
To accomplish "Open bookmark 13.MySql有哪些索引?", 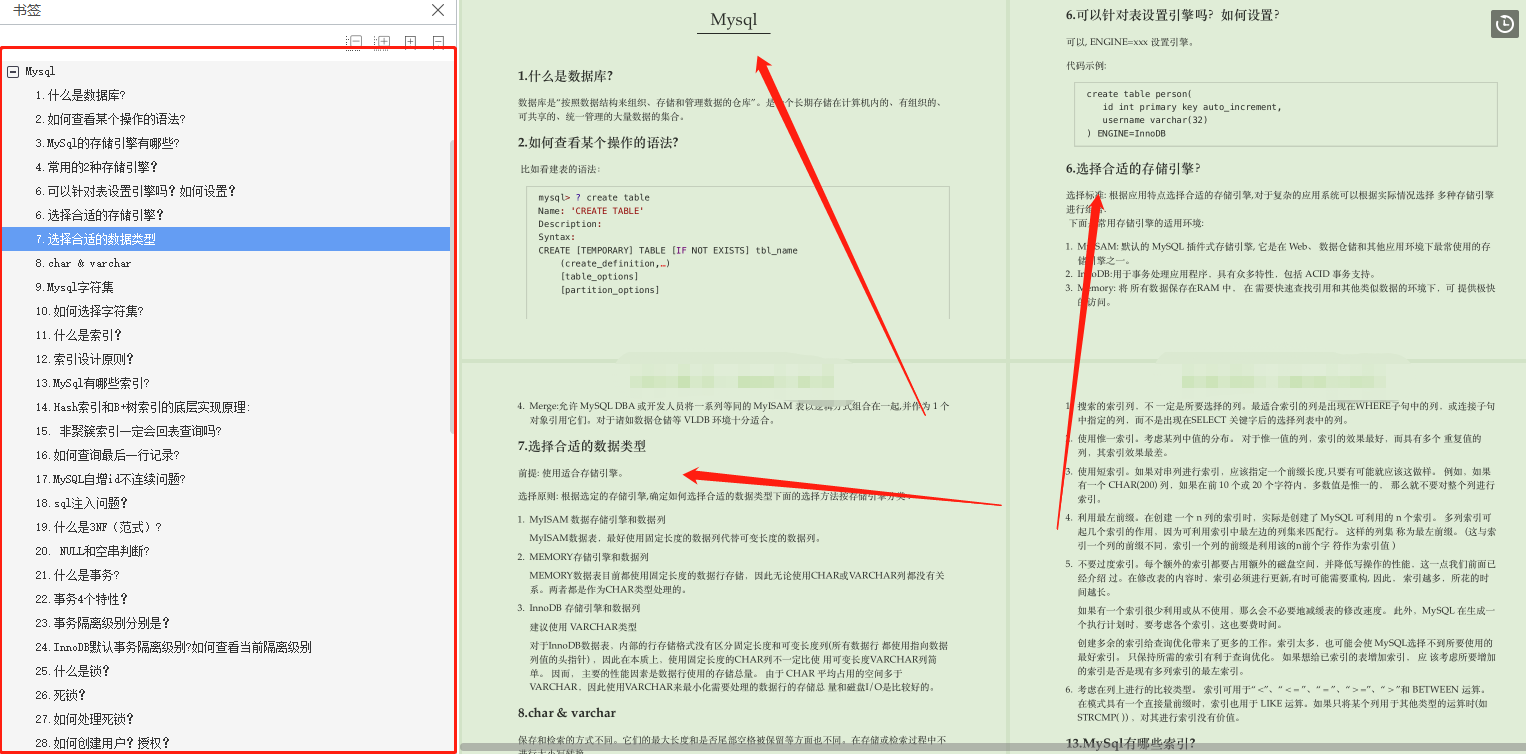I will click(92, 383).
